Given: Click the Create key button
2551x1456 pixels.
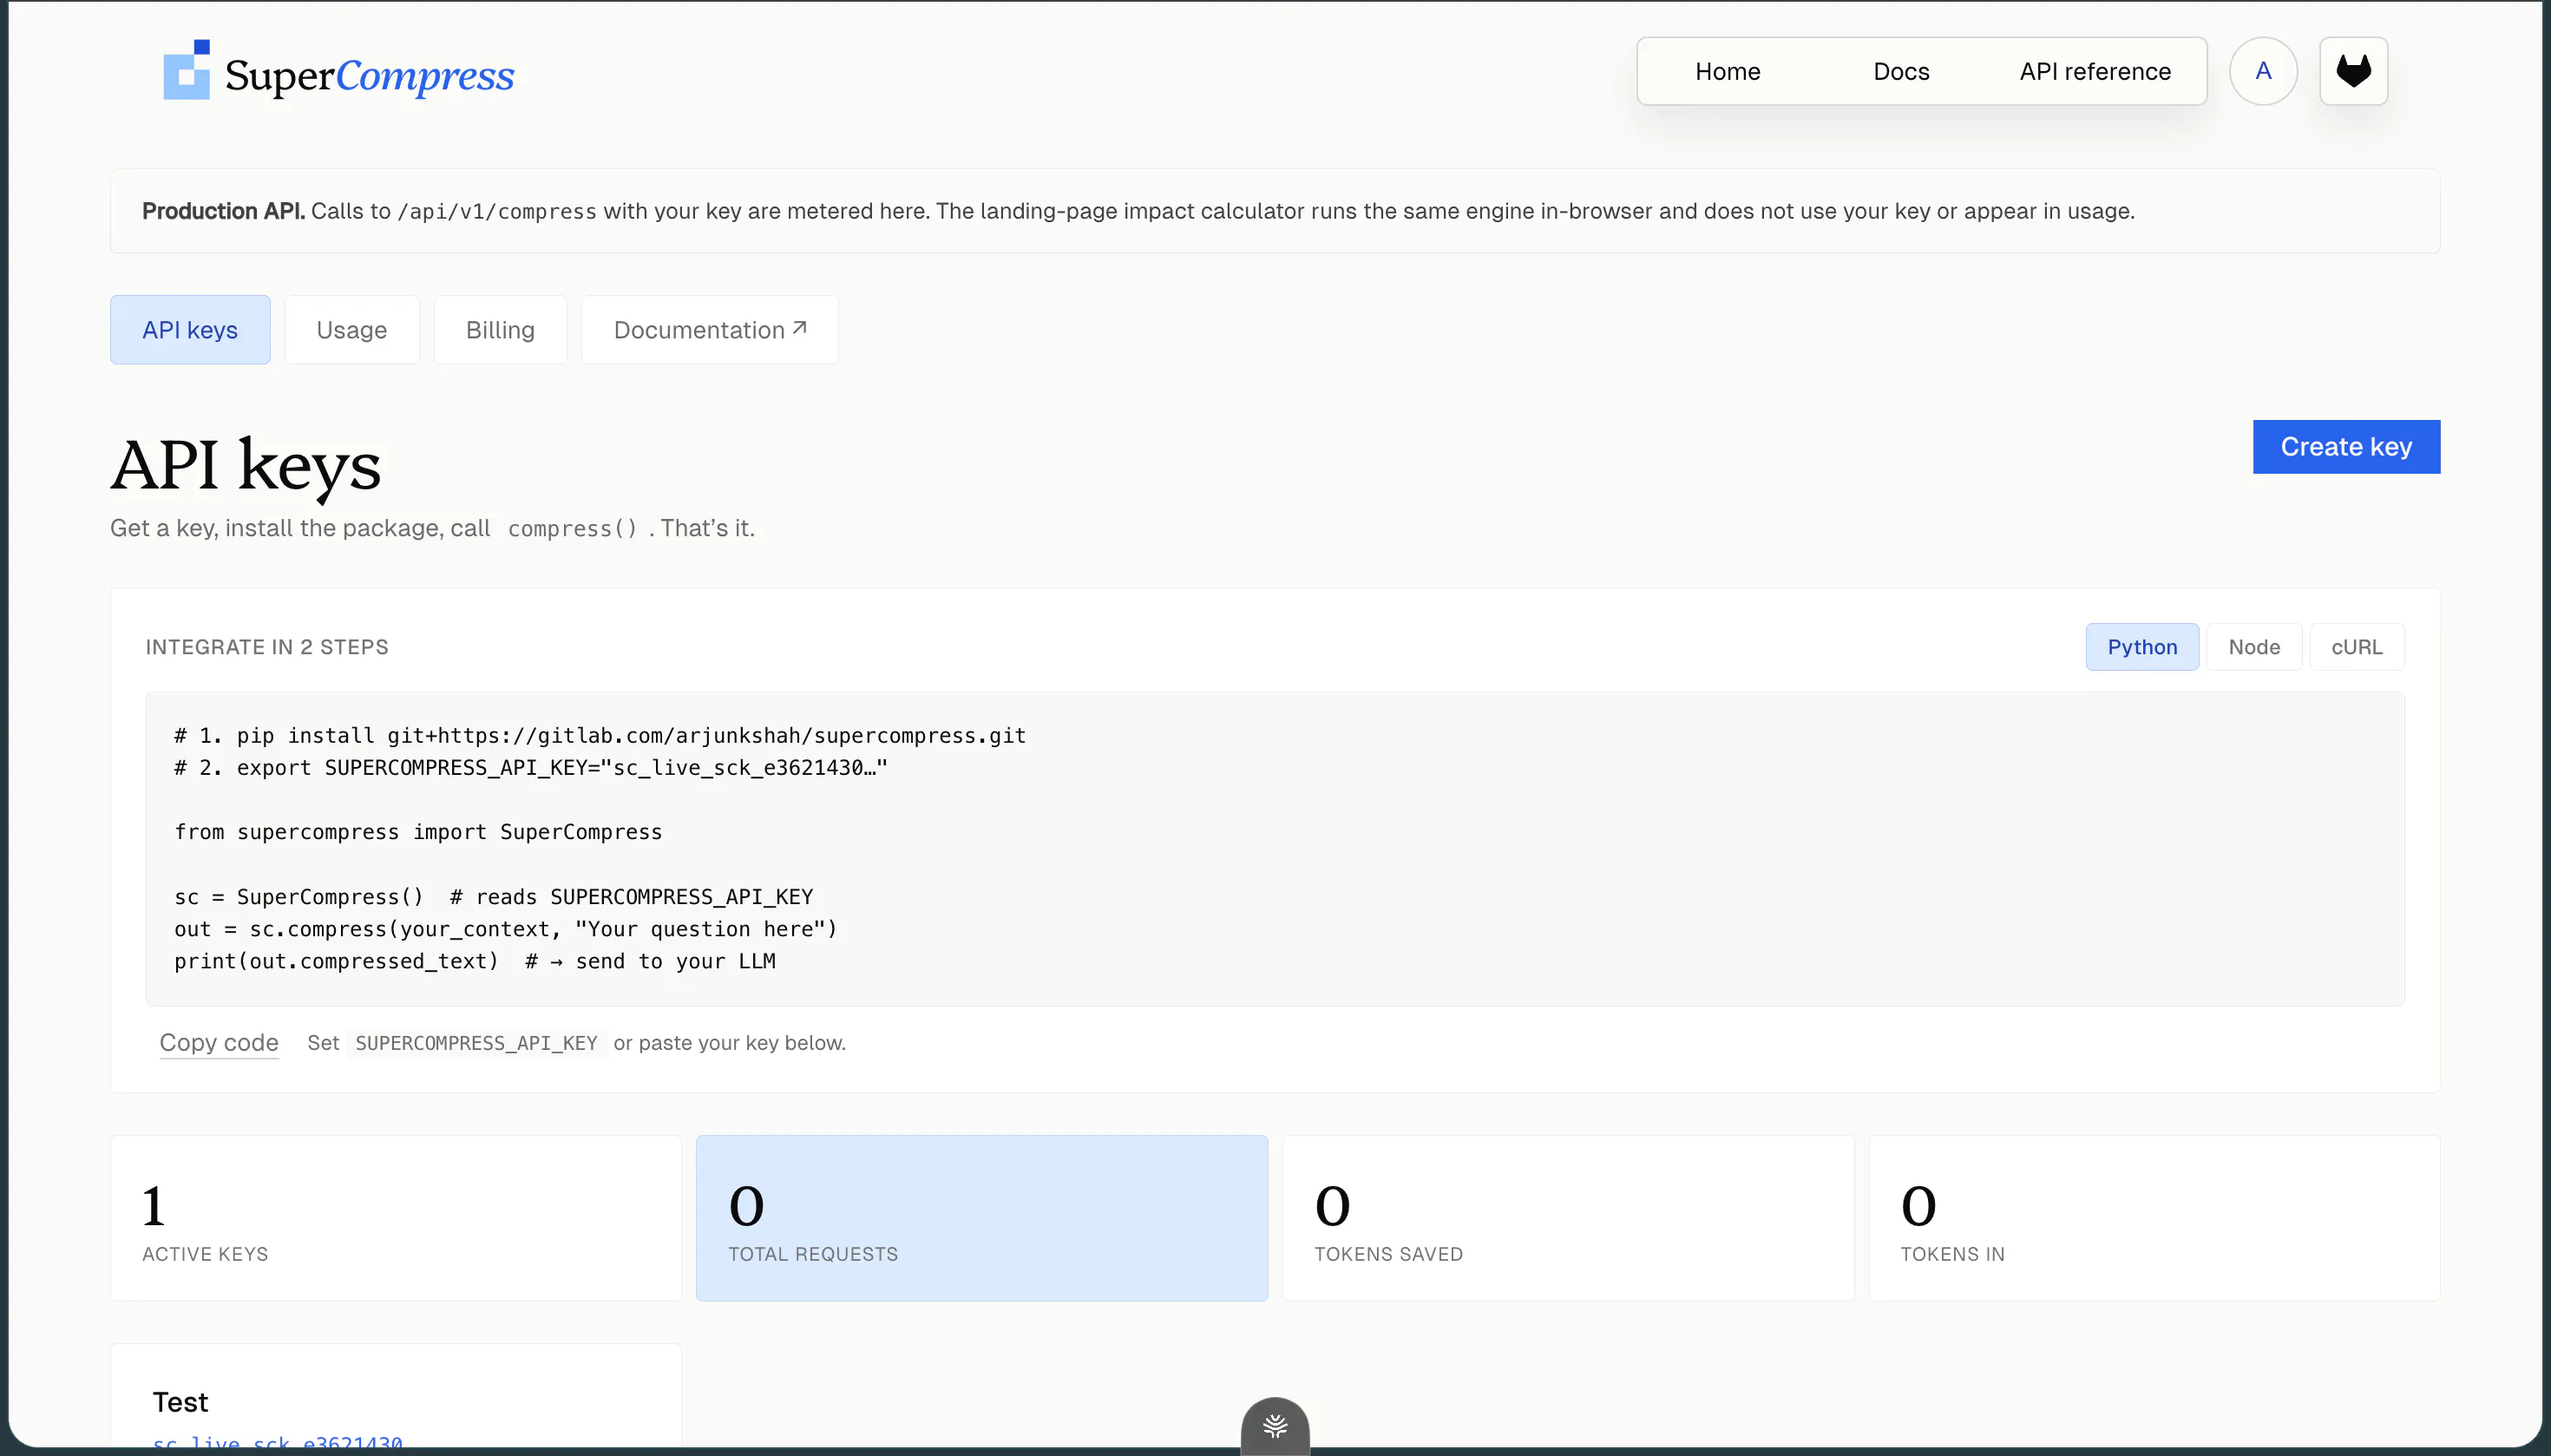Looking at the screenshot, I should click(2346, 447).
